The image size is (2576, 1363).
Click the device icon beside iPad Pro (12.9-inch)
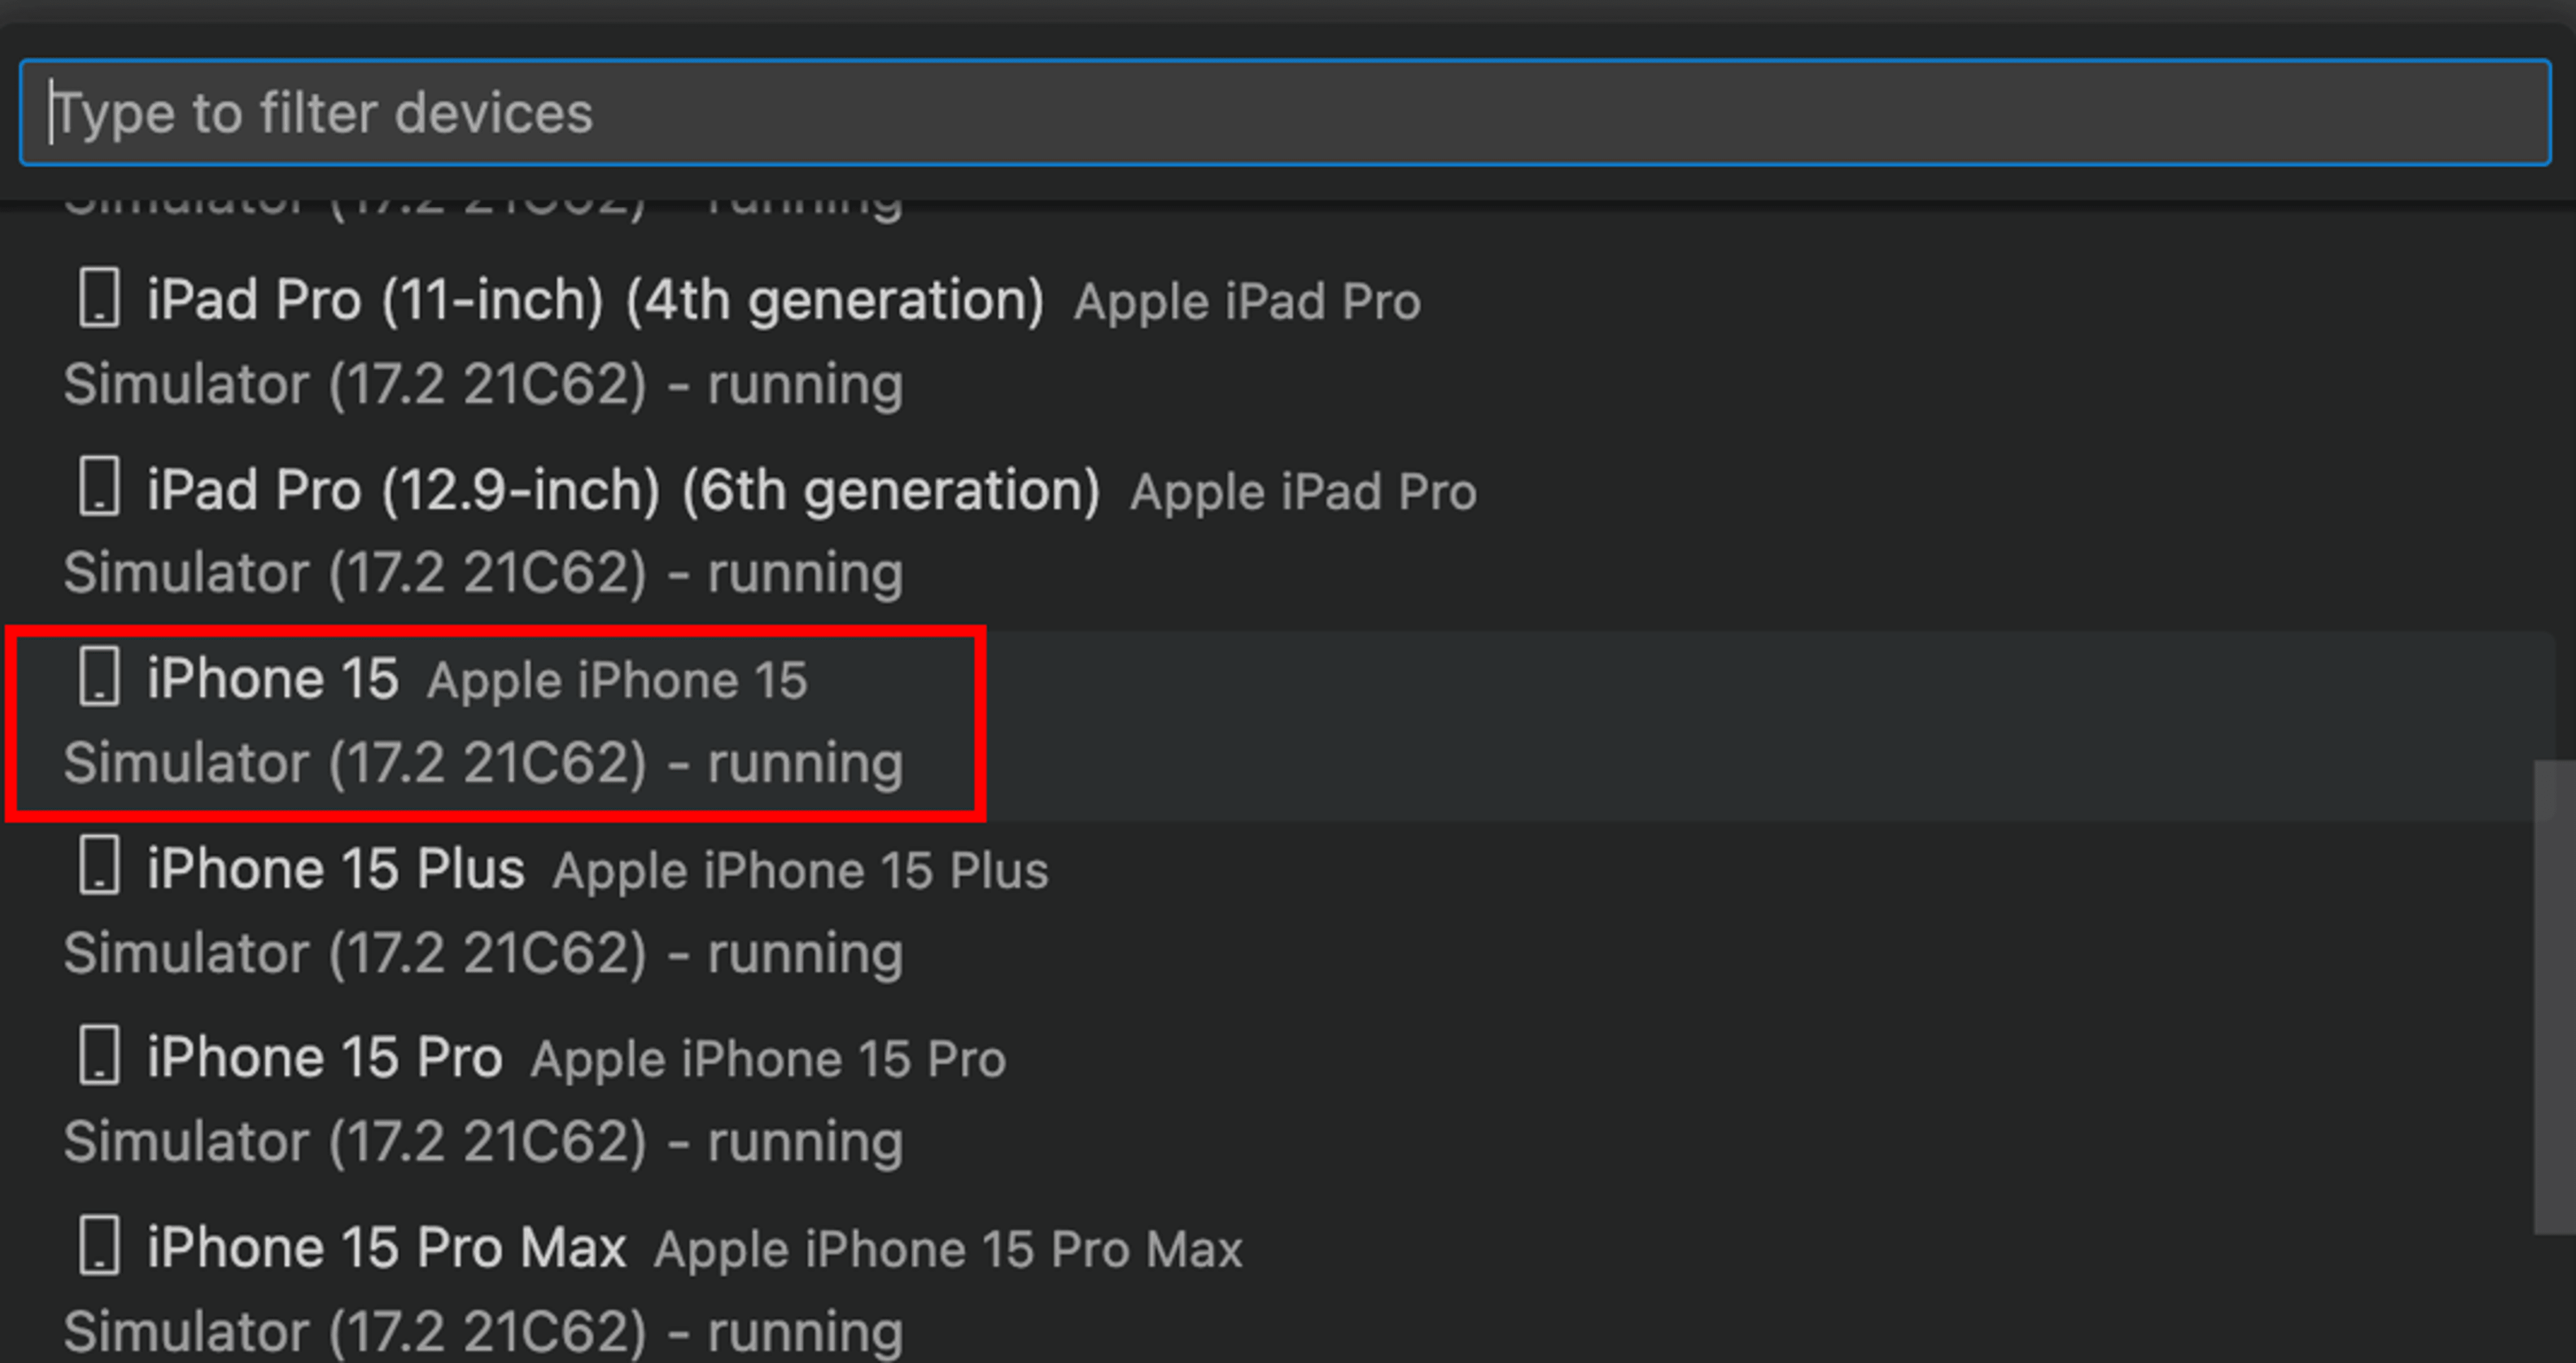click(99, 487)
